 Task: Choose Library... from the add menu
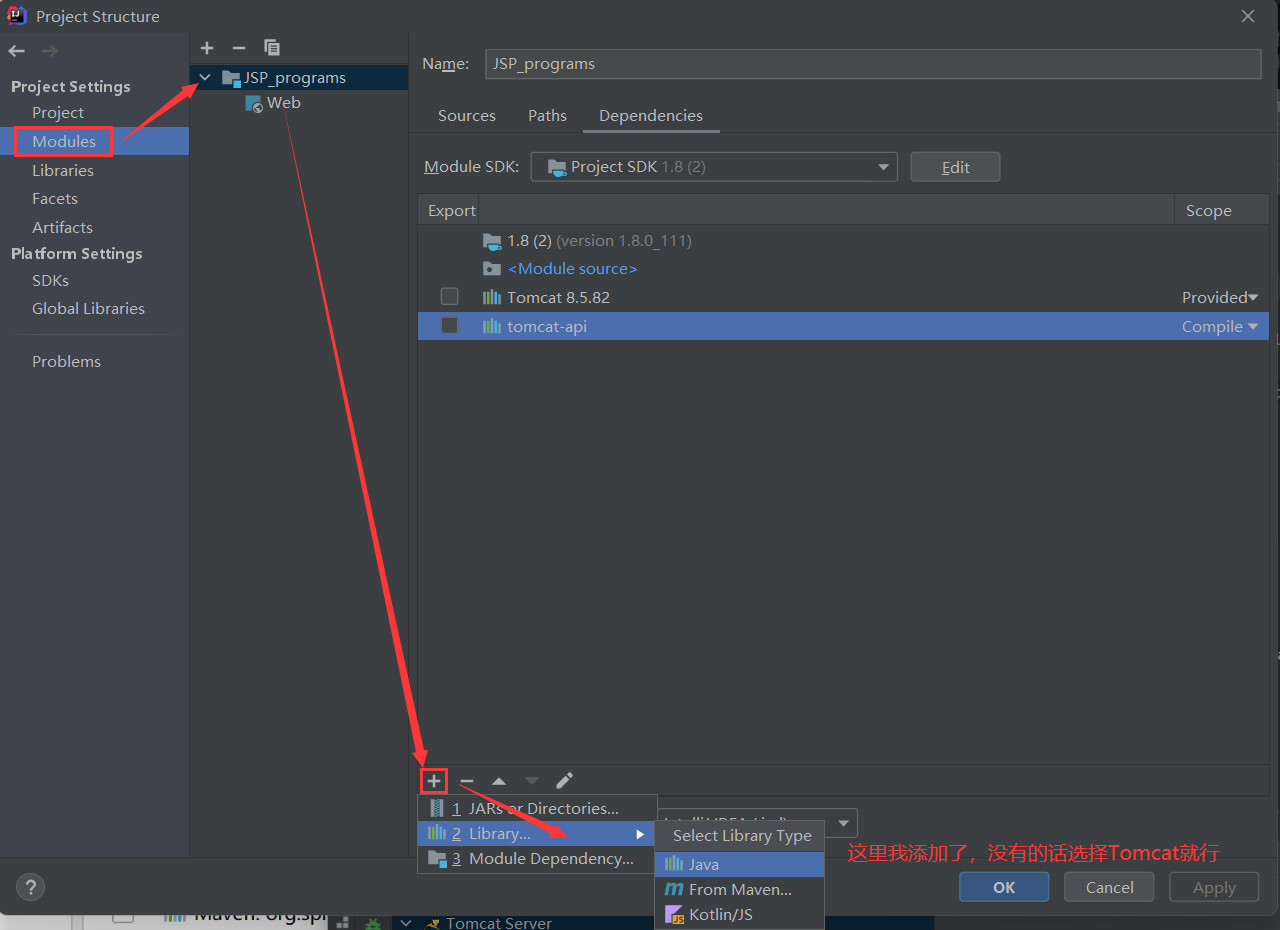pos(537,833)
